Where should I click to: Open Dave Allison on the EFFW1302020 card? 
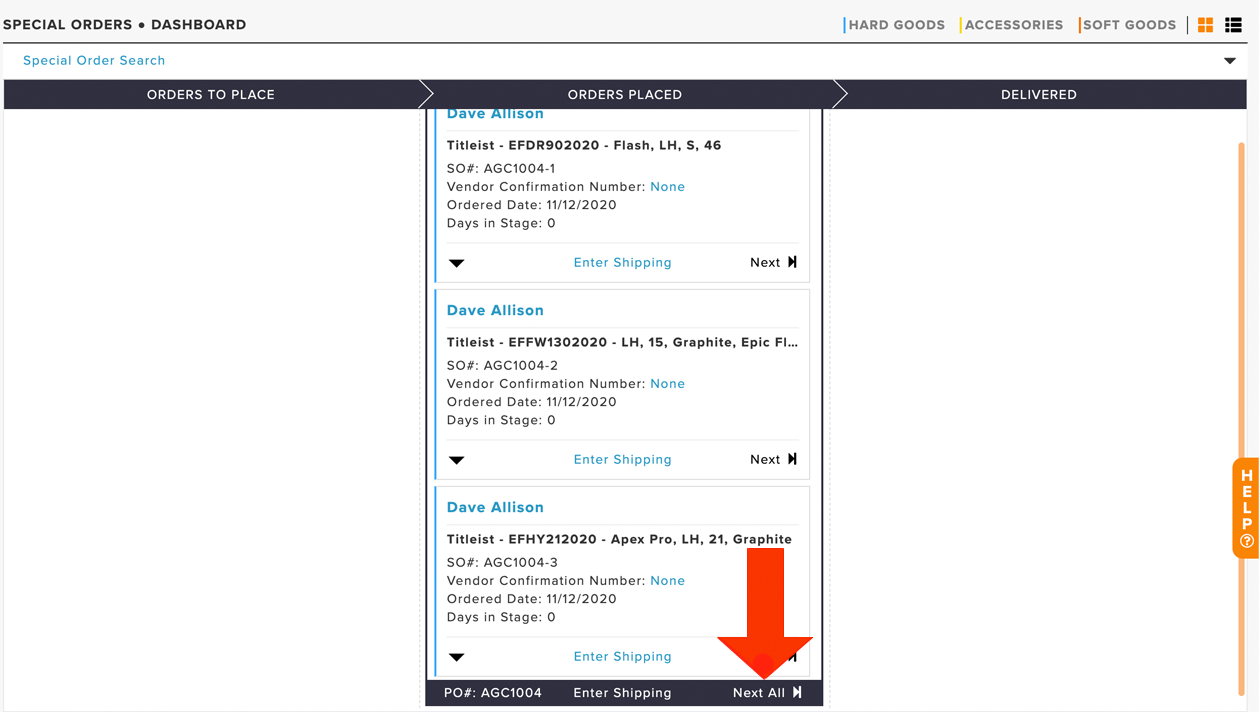coord(495,310)
